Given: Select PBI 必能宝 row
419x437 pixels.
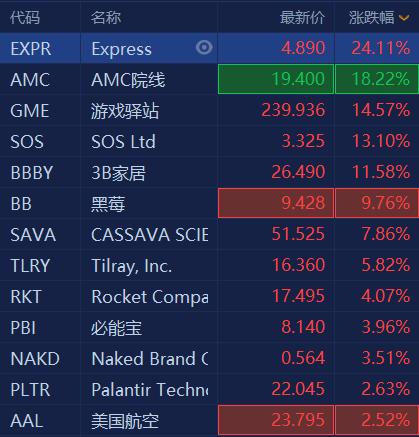Looking at the screenshot, I should pyautogui.click(x=209, y=327).
